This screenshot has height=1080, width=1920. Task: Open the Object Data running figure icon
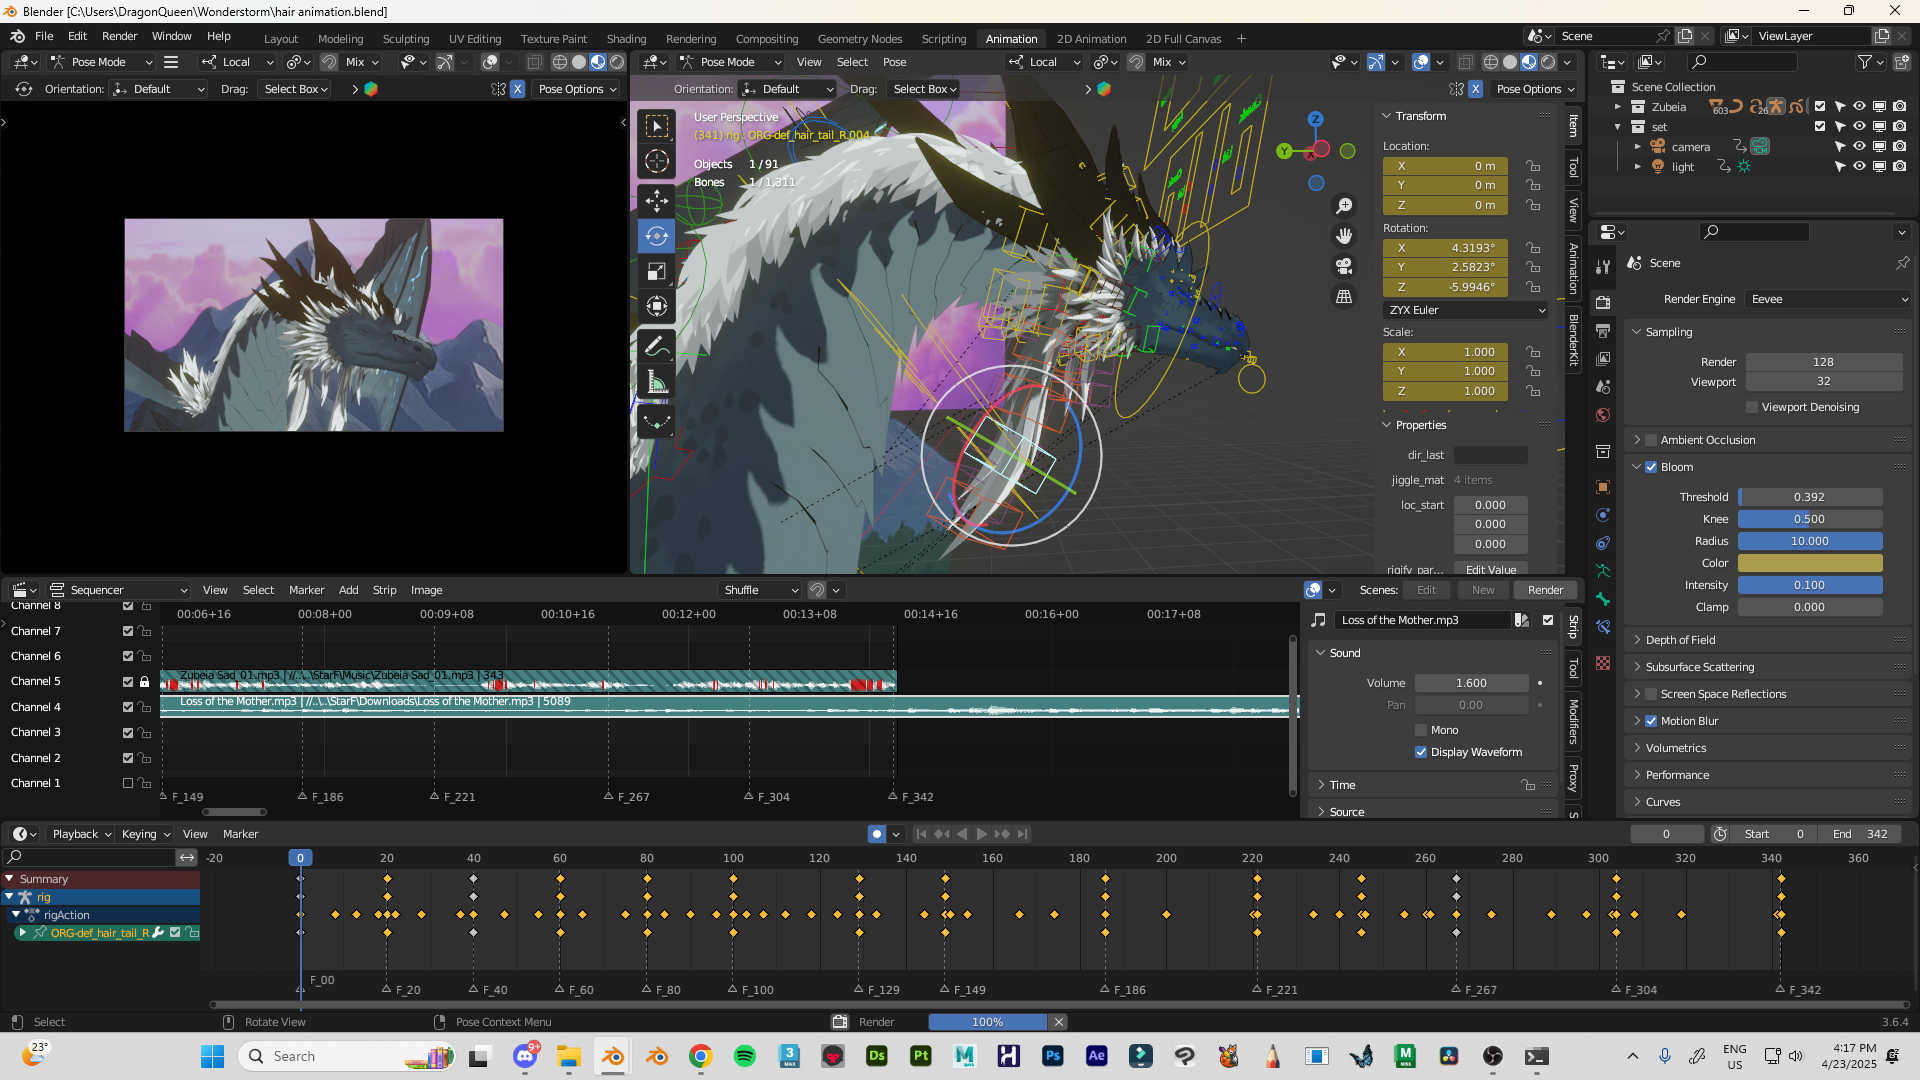pyautogui.click(x=1603, y=571)
